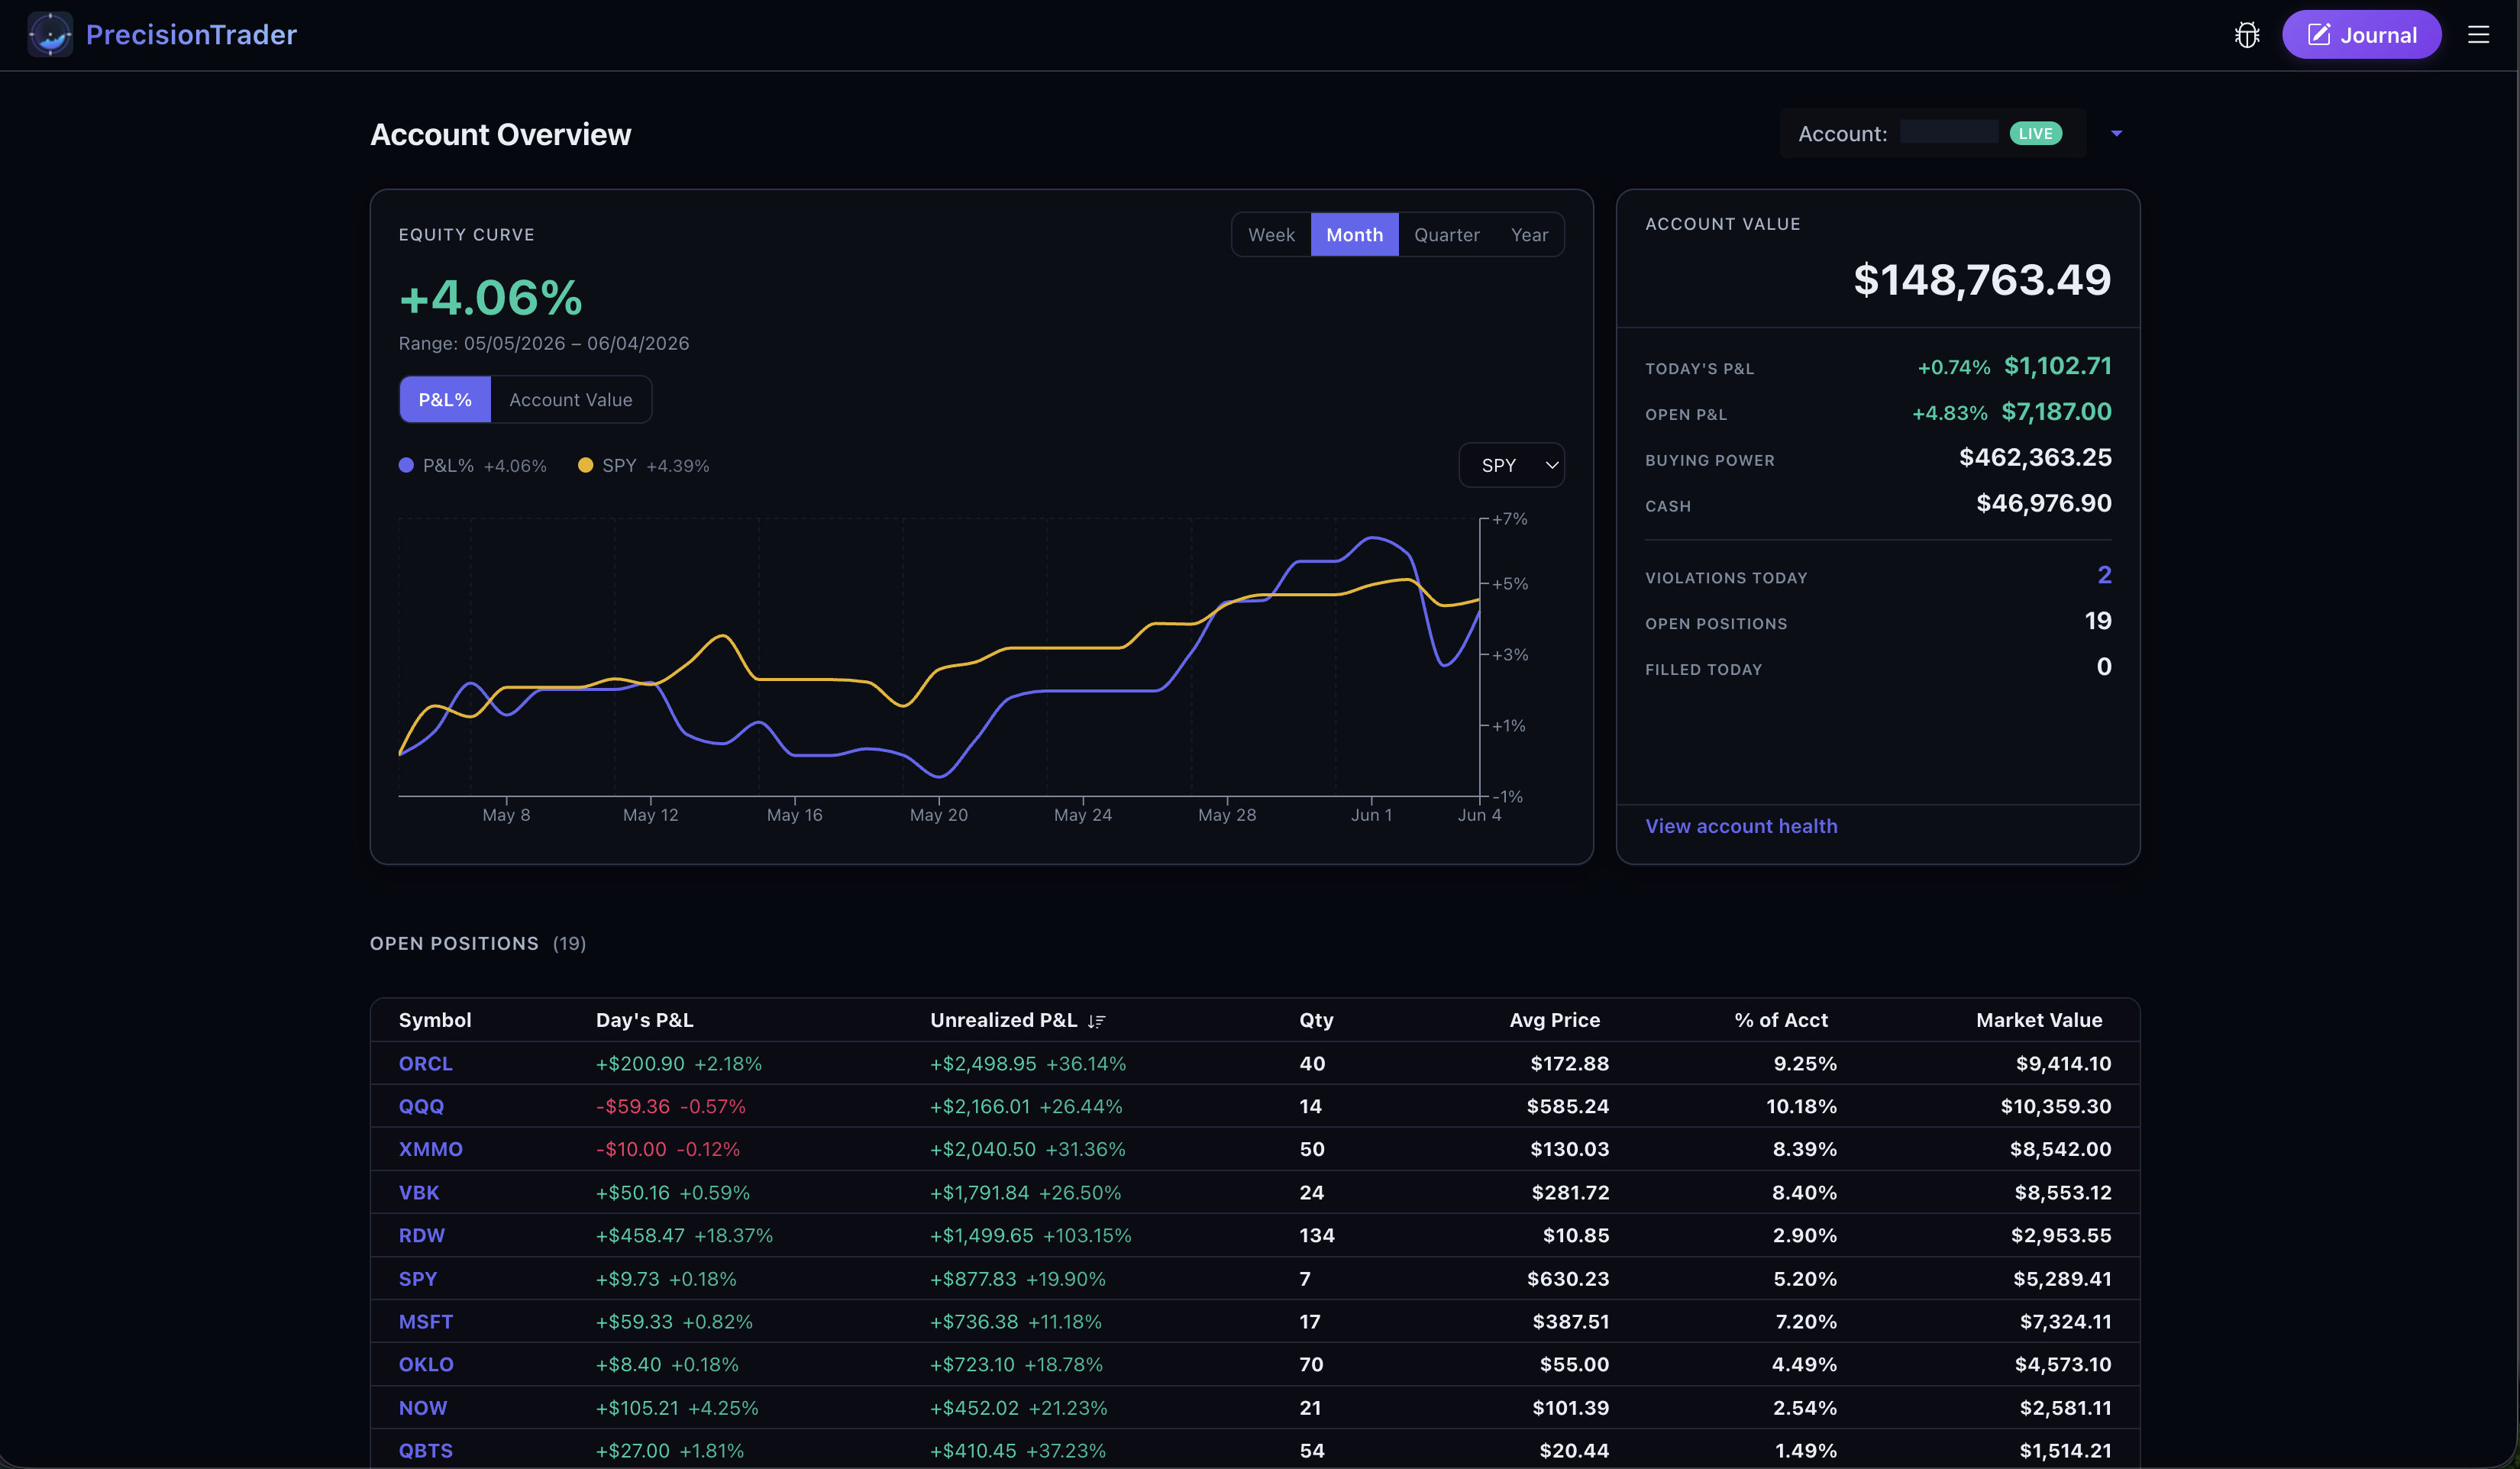Switch equity curve to Week
Image resolution: width=2520 pixels, height=1469 pixels.
(x=1271, y=235)
